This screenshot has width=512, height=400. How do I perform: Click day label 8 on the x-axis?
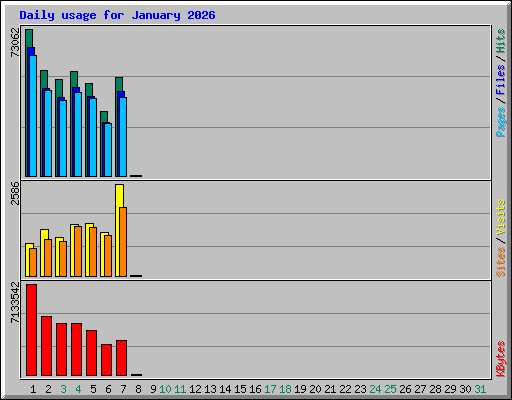pyautogui.click(x=138, y=389)
